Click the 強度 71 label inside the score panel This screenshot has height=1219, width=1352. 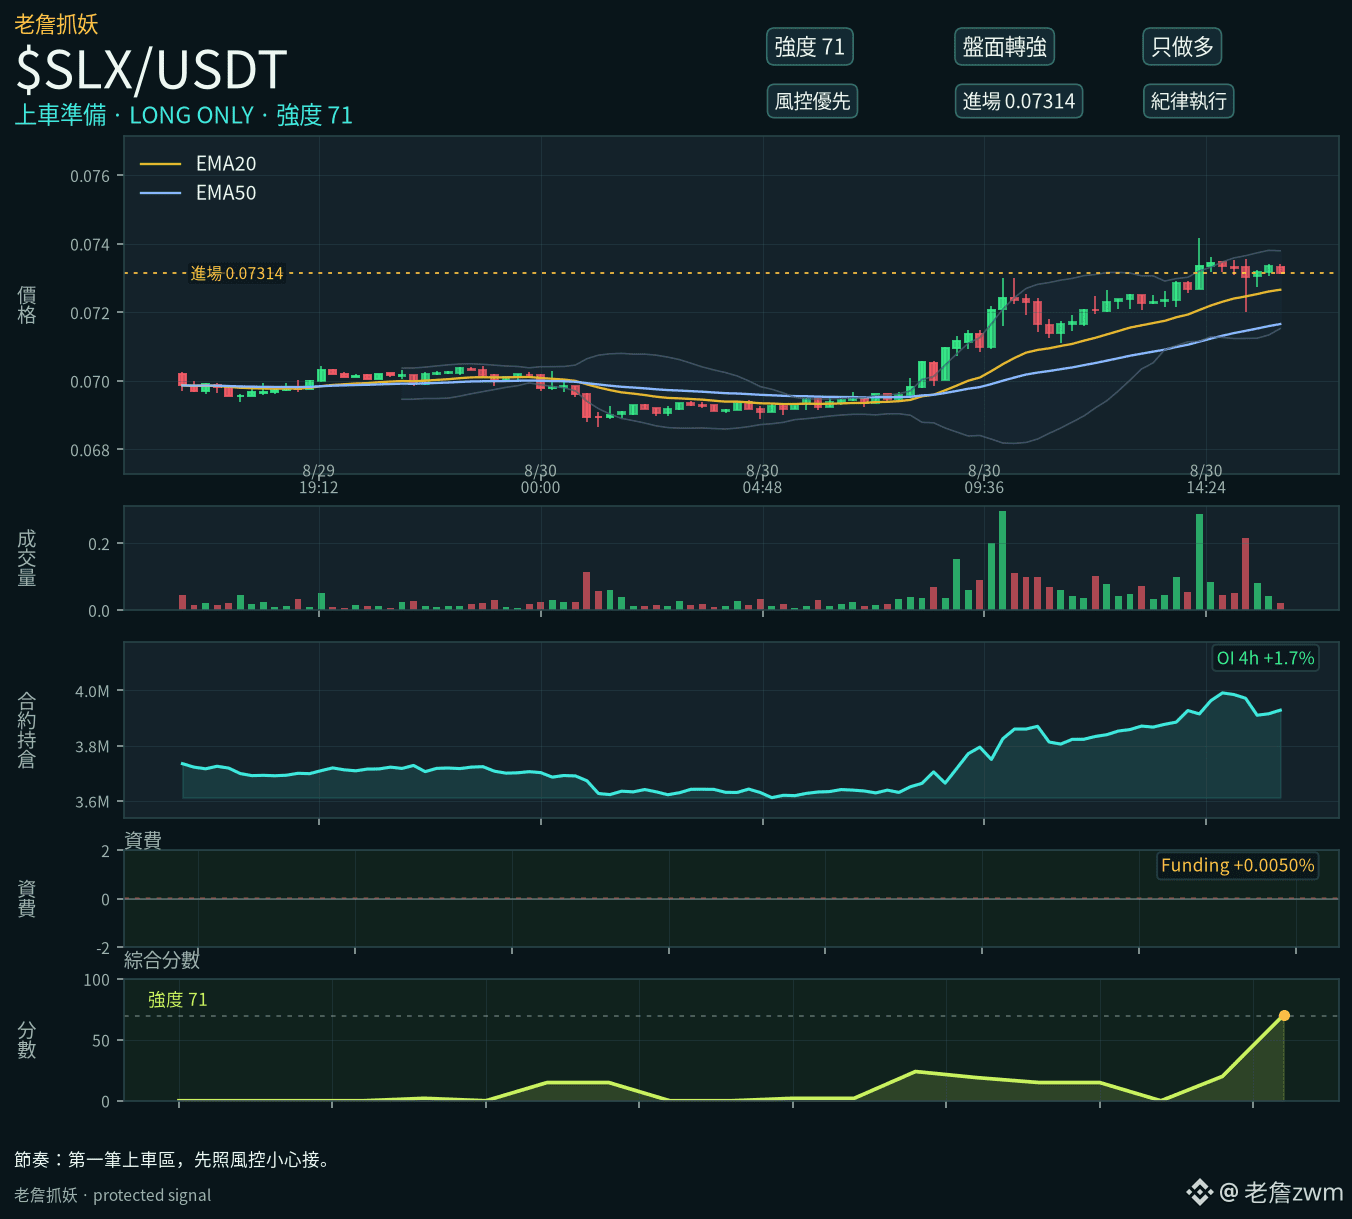pos(177,1000)
